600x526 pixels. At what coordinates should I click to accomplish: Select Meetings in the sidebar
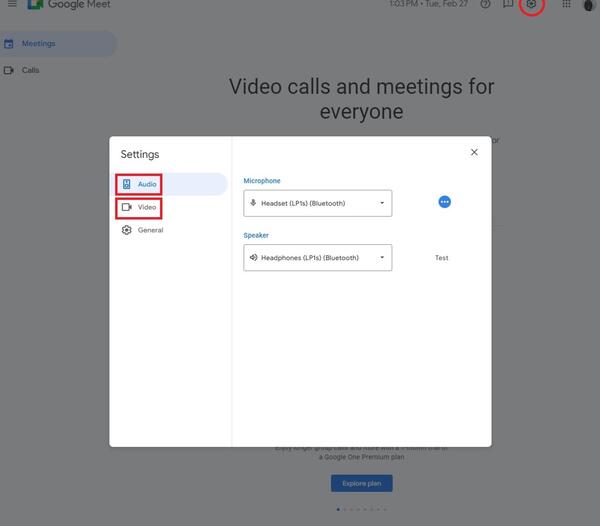57,44
